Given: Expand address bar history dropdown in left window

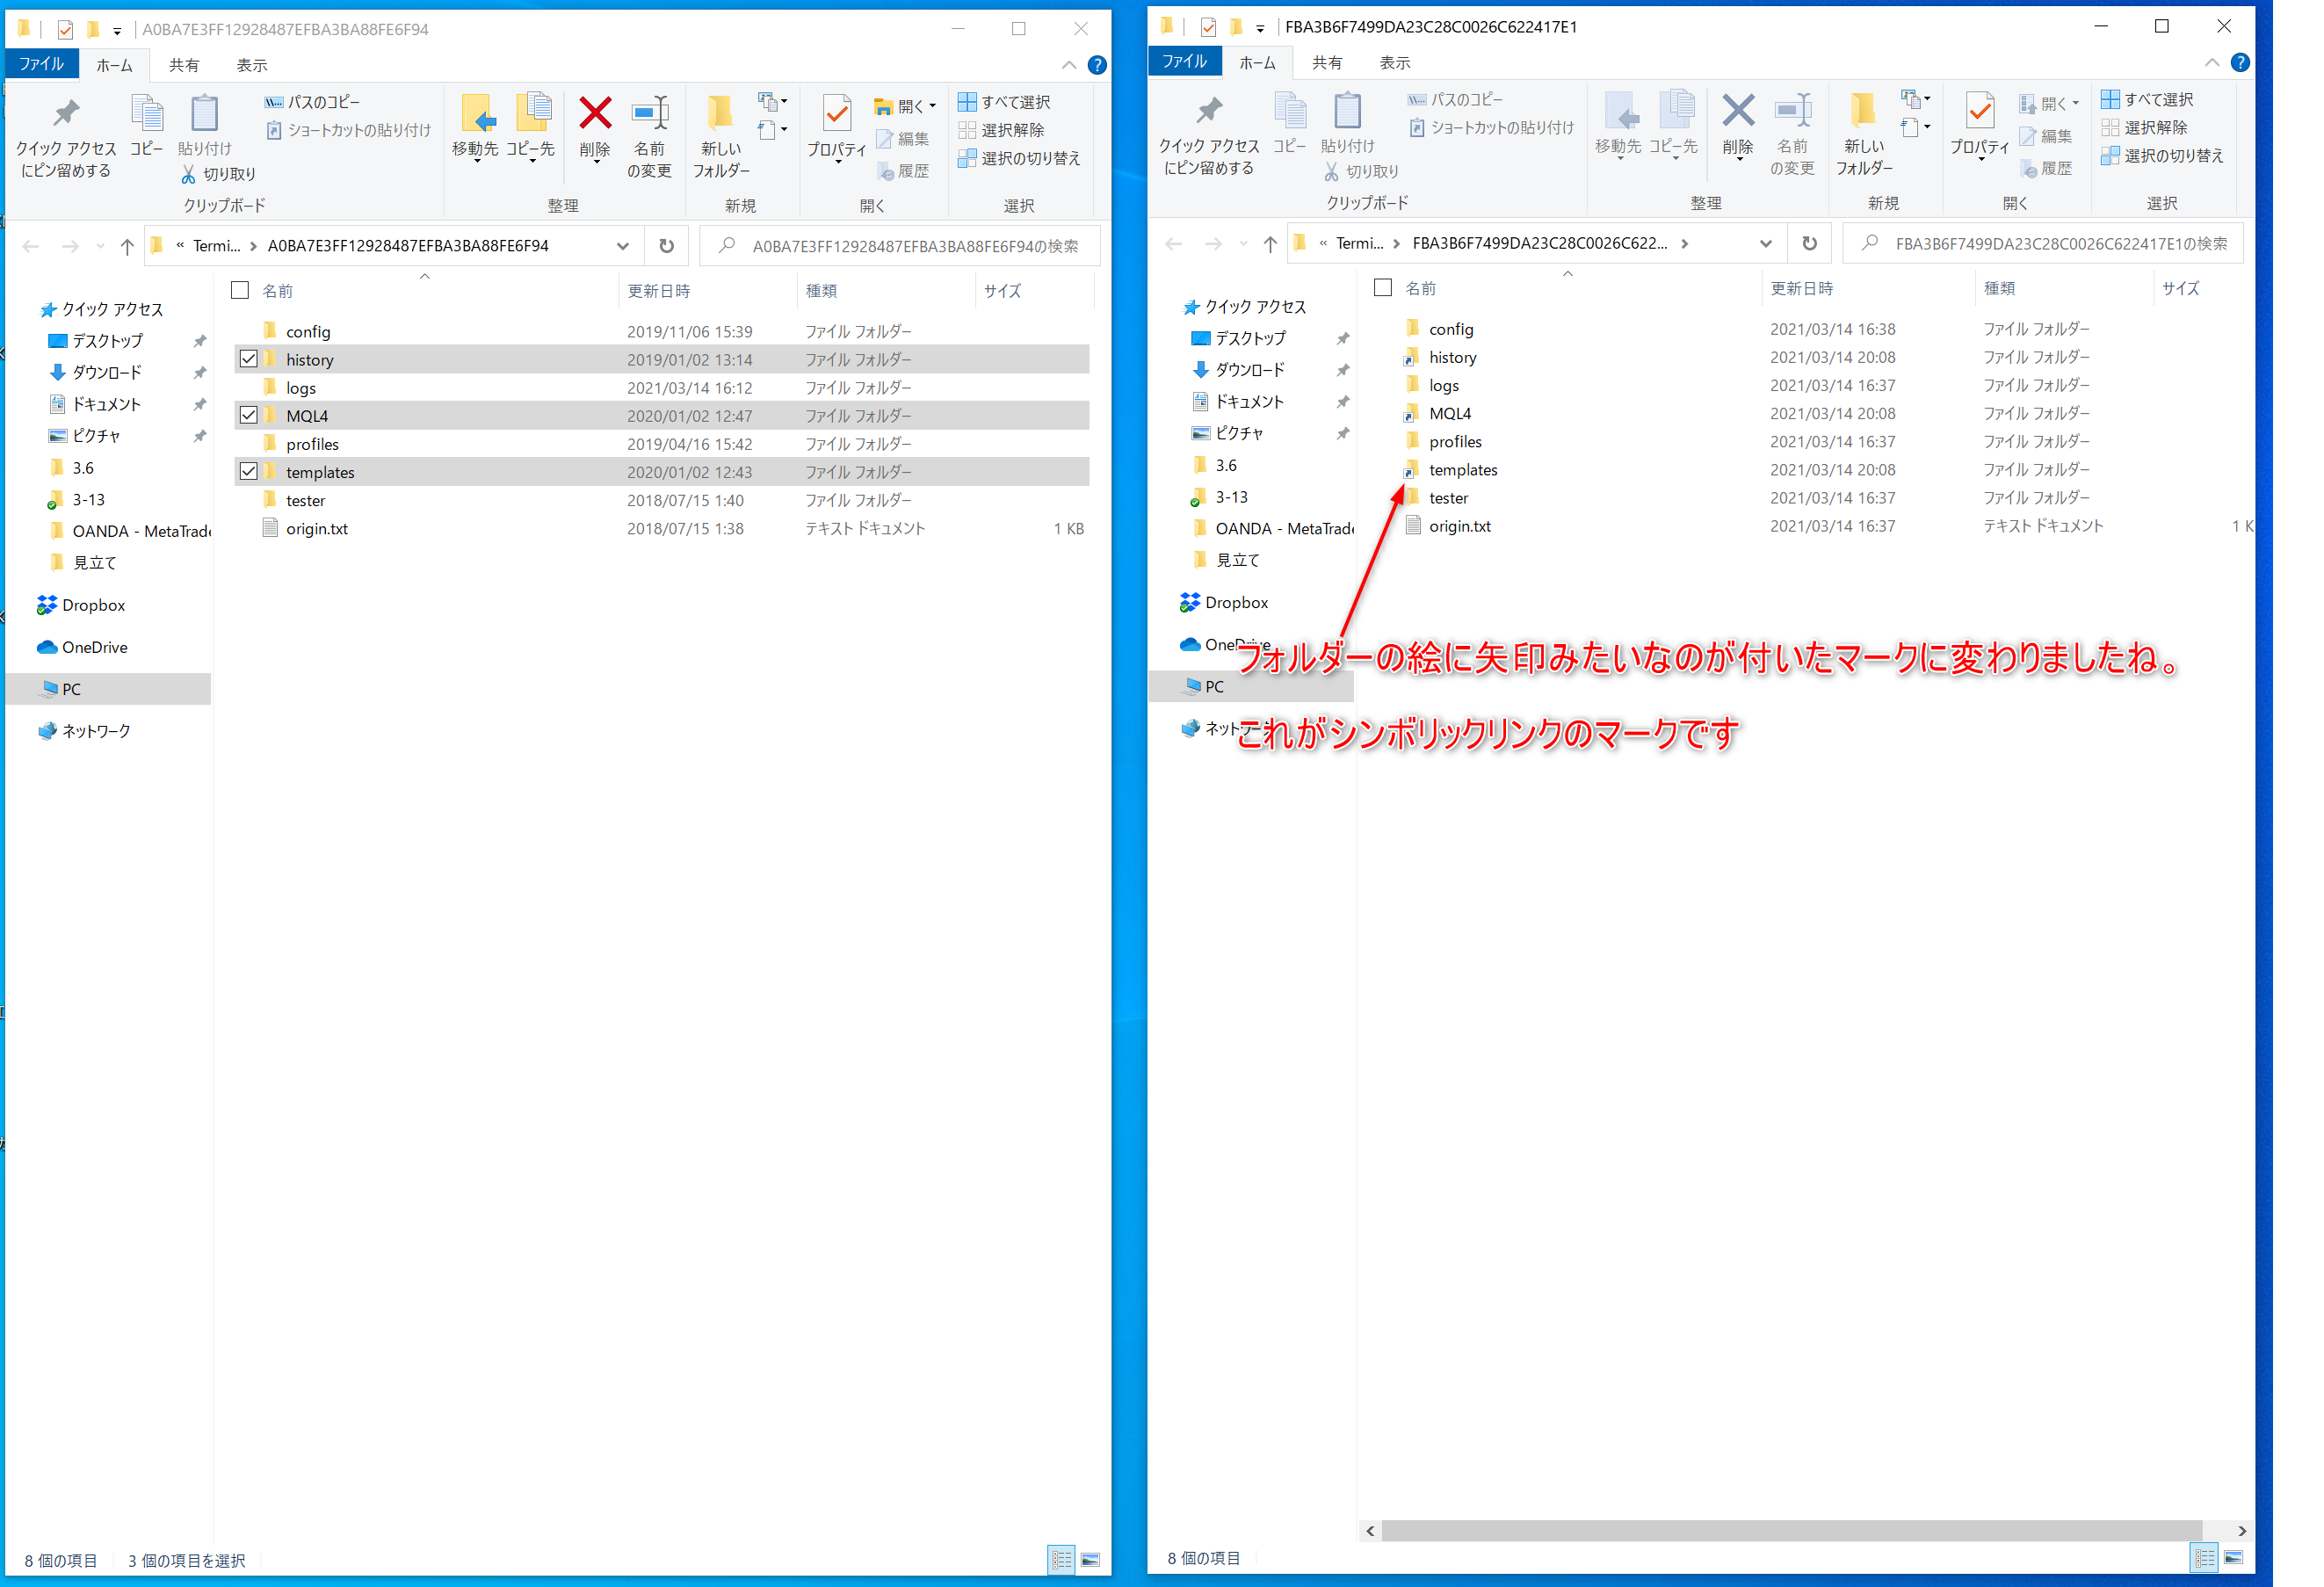Looking at the screenshot, I should [623, 246].
